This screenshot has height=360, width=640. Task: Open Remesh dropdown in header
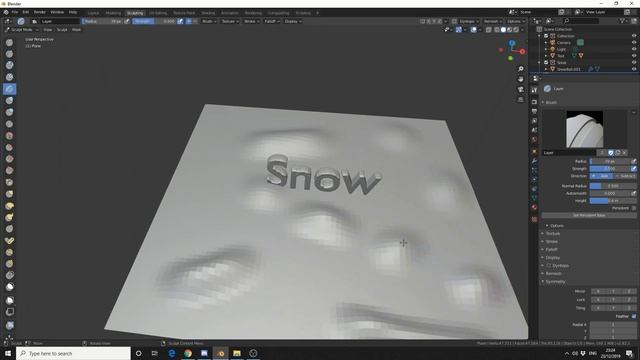click(493, 21)
